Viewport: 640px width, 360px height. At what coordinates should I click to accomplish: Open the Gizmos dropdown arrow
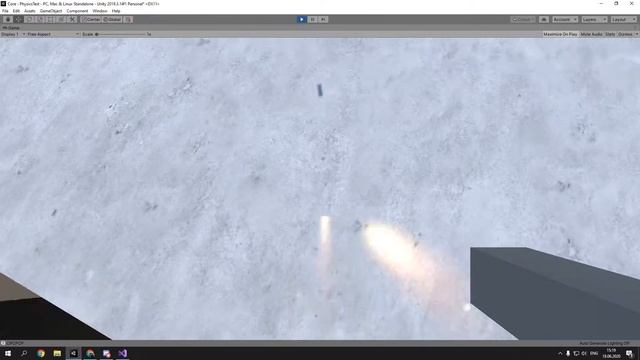636,34
